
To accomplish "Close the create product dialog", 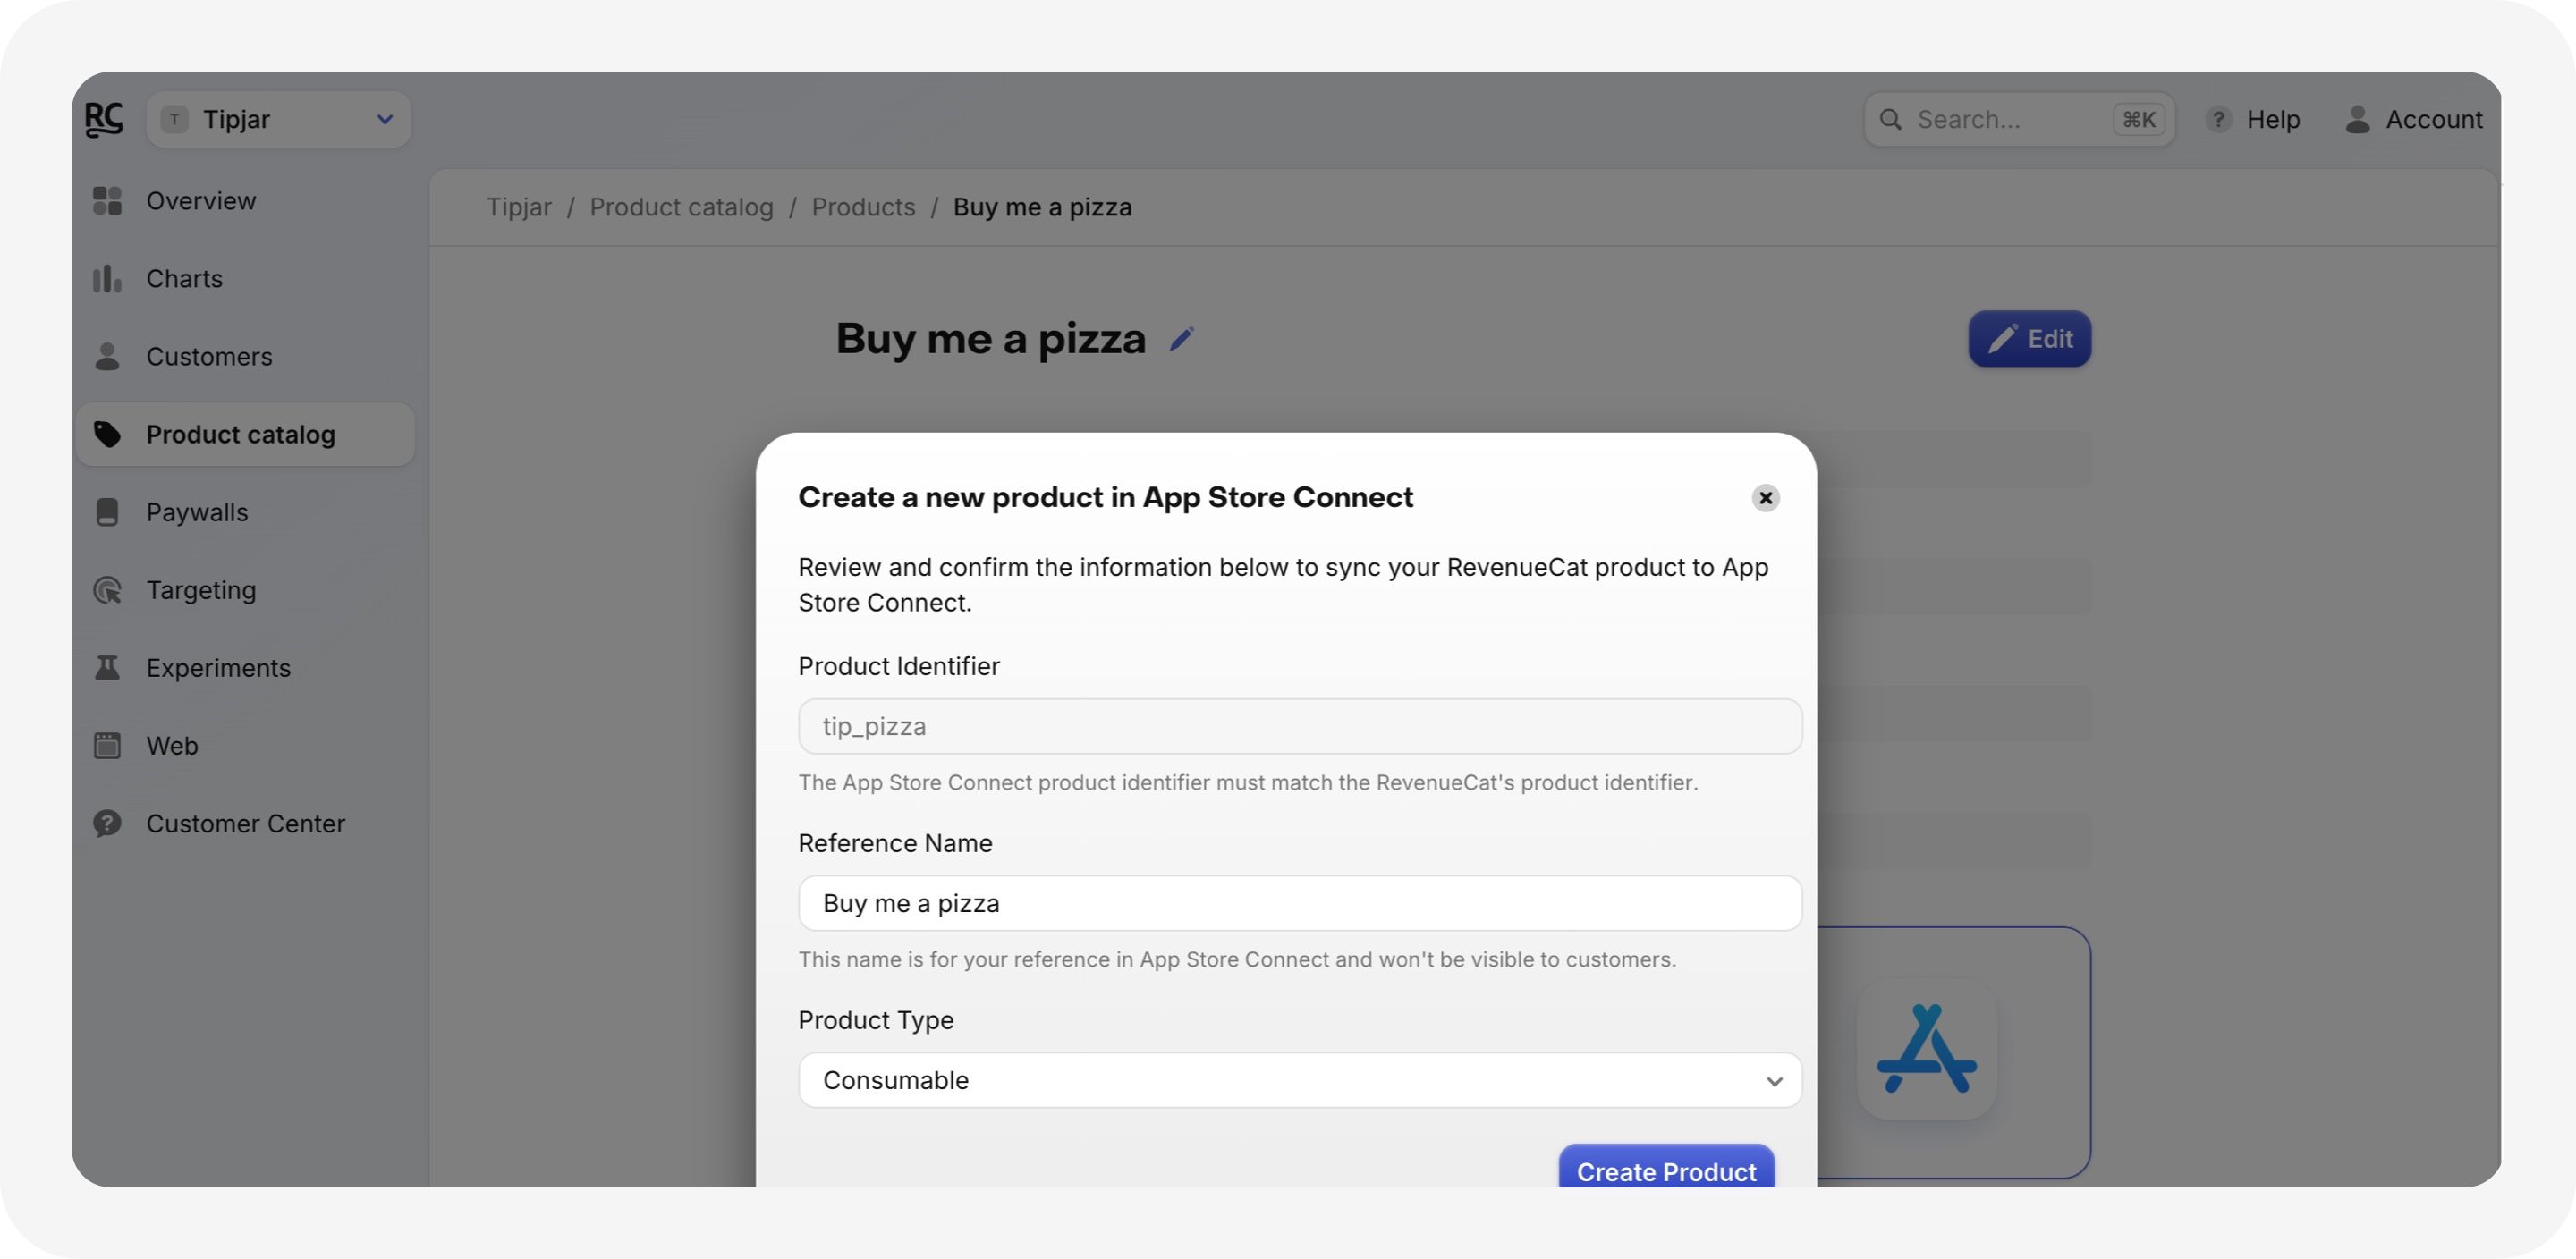I will point(1765,498).
